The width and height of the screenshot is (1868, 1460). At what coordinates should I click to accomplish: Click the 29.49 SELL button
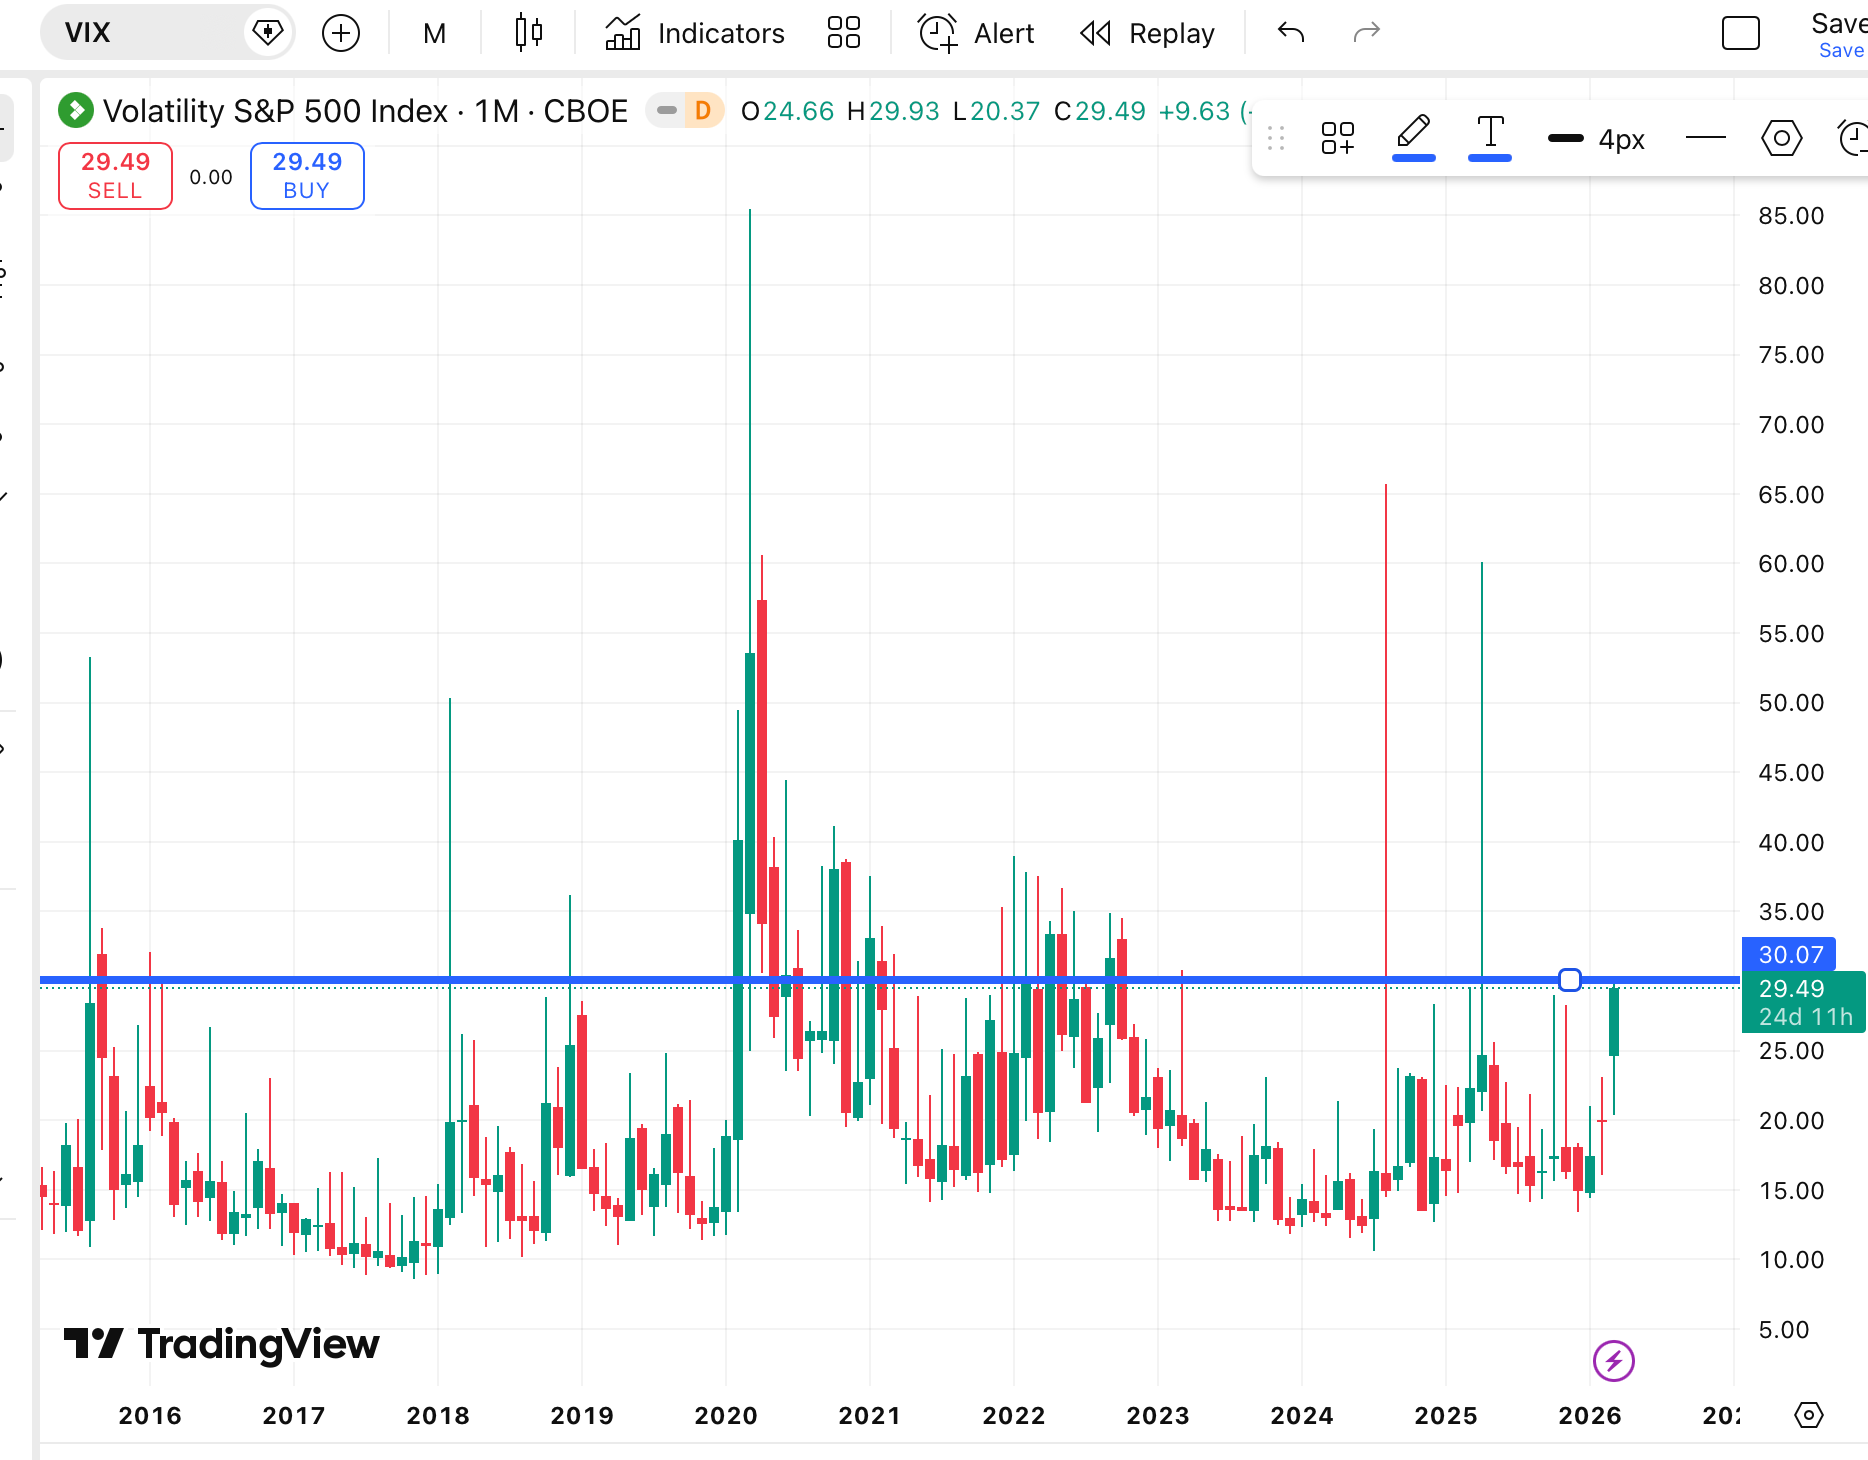[x=115, y=176]
